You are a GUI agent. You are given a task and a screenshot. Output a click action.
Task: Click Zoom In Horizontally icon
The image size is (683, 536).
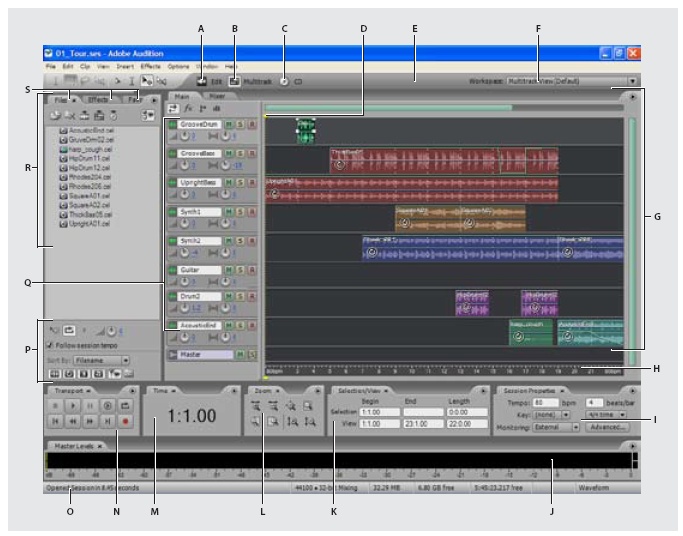click(256, 406)
